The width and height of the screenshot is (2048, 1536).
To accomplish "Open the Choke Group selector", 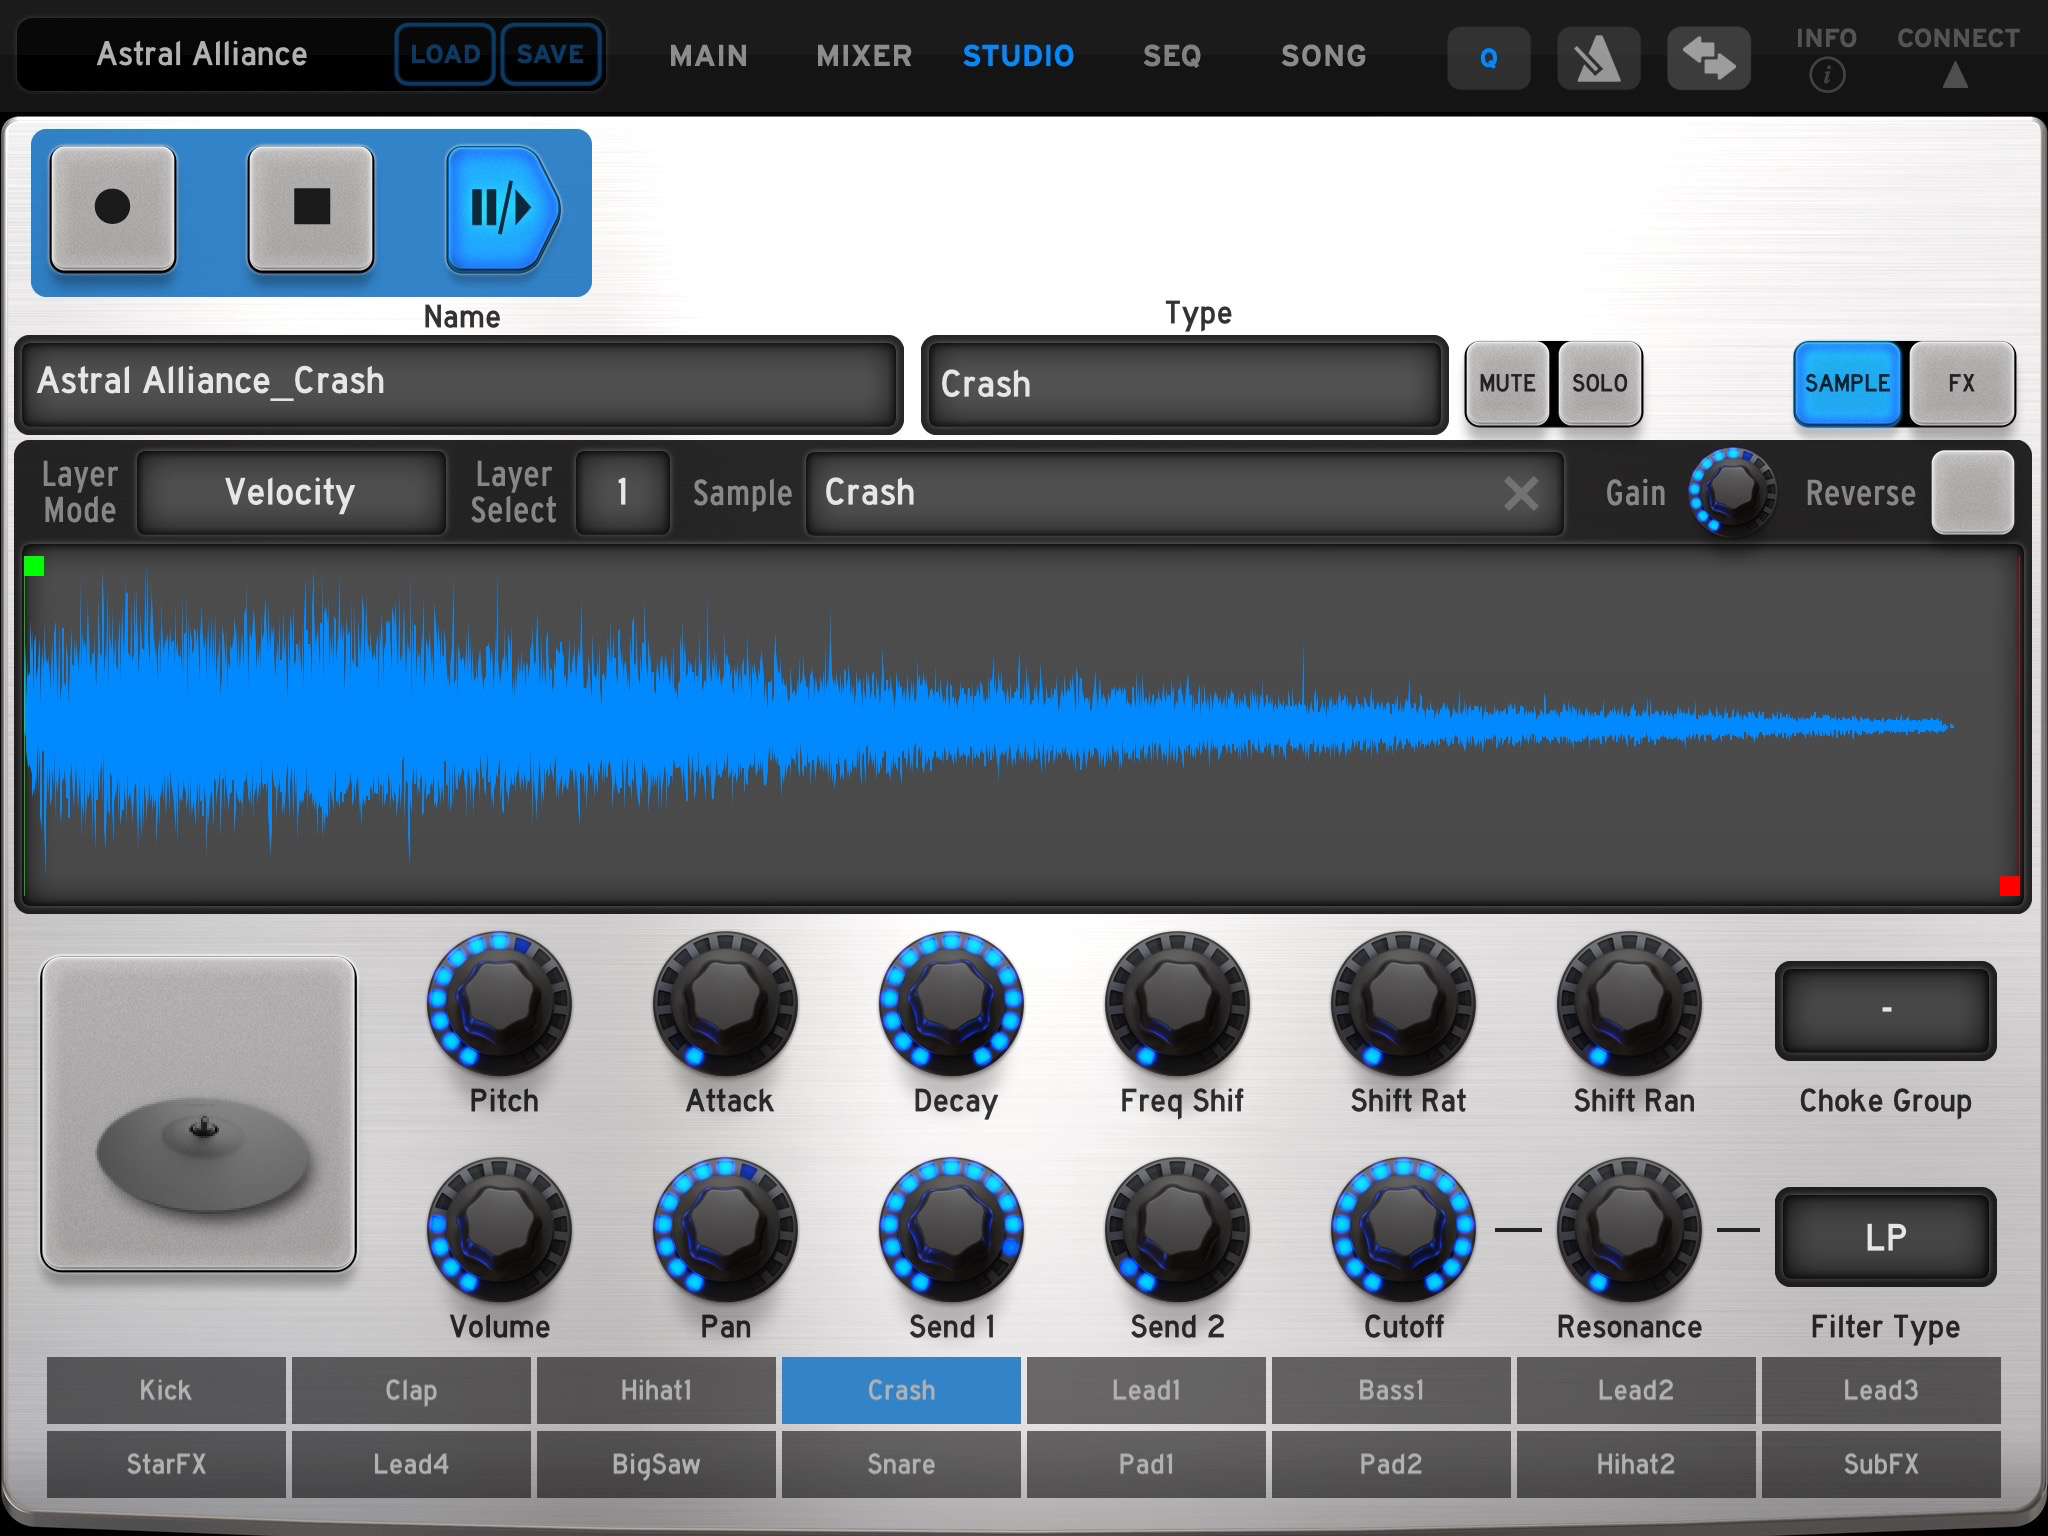I will point(1885,1011).
